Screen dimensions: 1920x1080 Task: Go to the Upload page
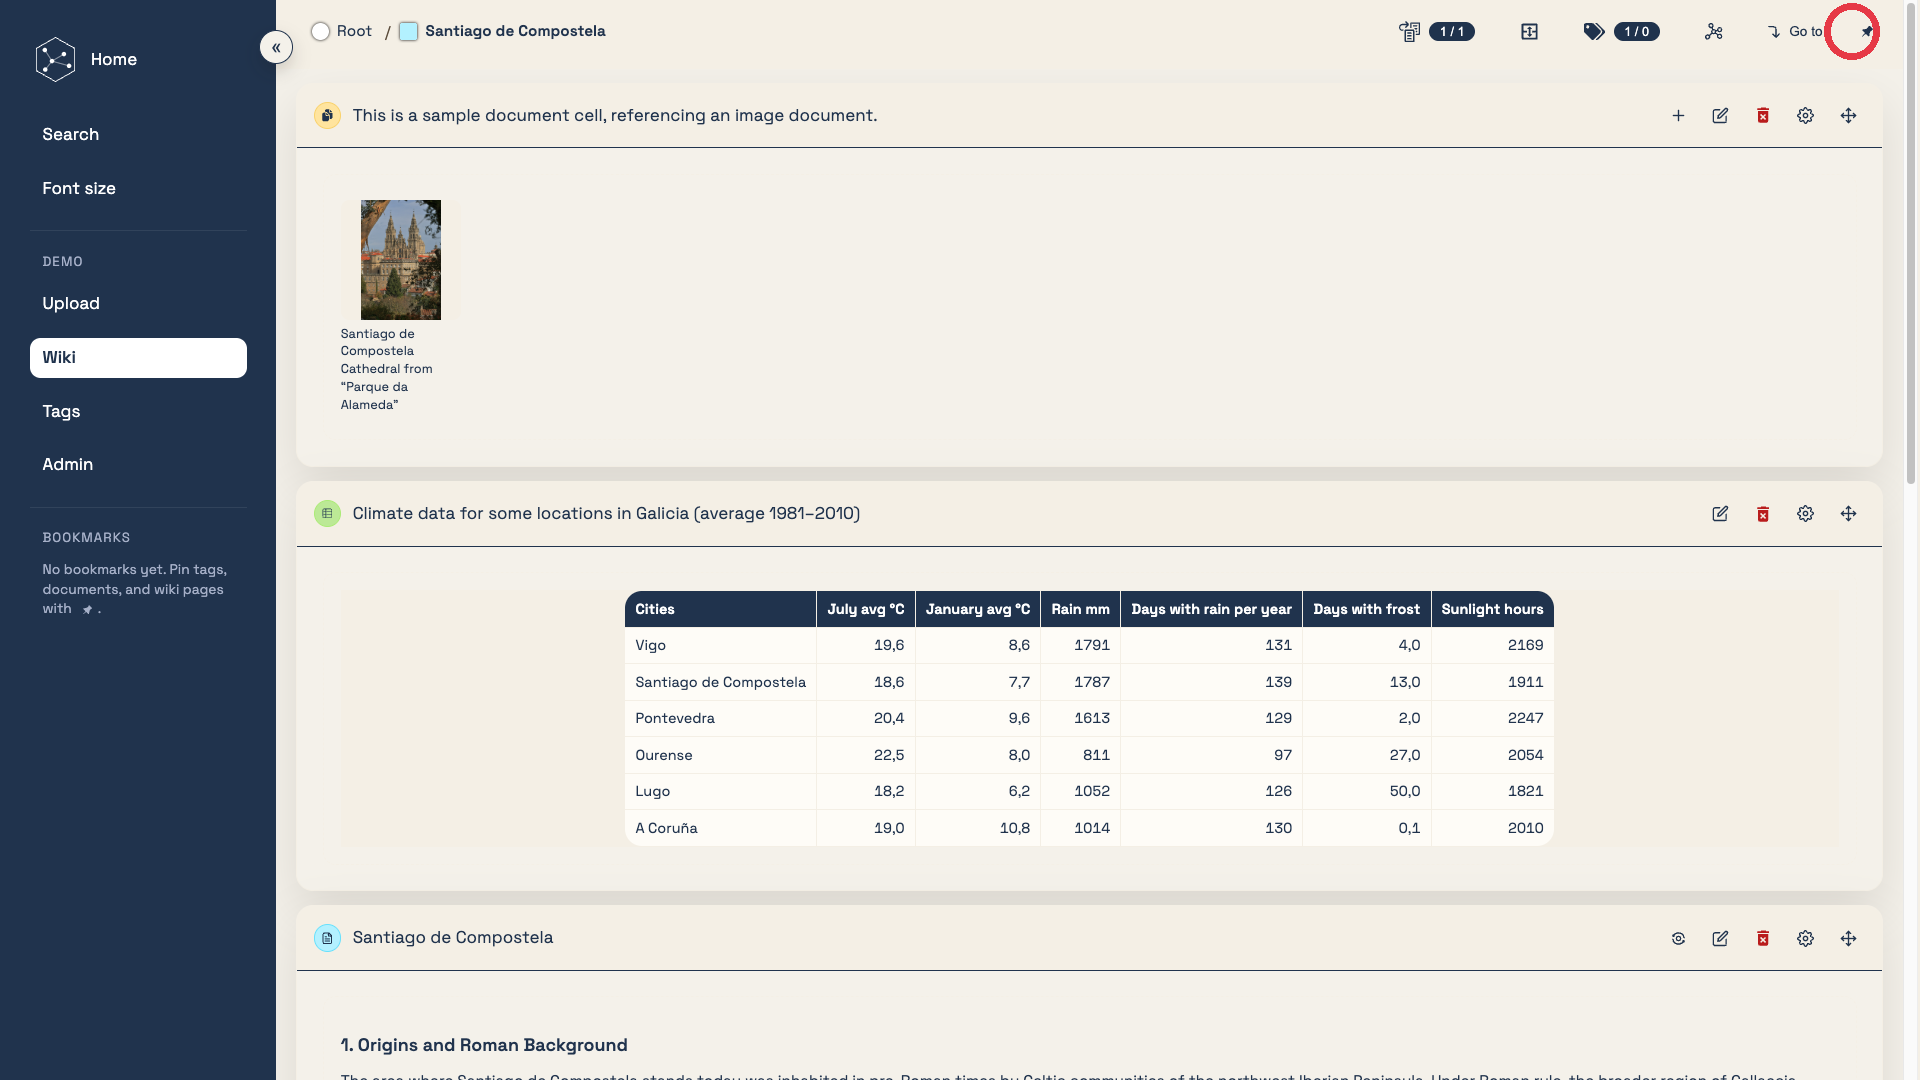71,303
